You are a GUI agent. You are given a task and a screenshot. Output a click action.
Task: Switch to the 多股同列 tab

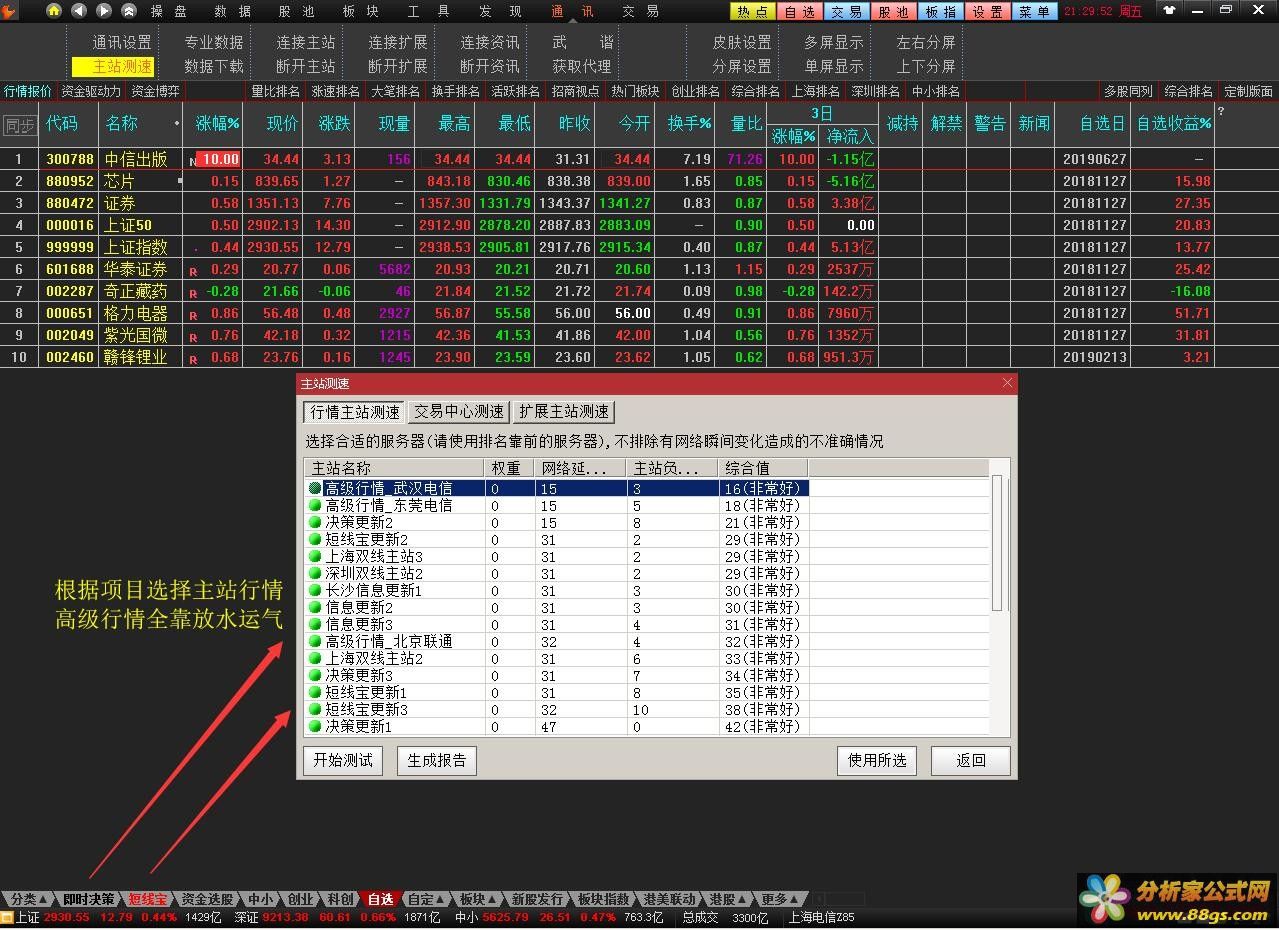tap(1128, 91)
